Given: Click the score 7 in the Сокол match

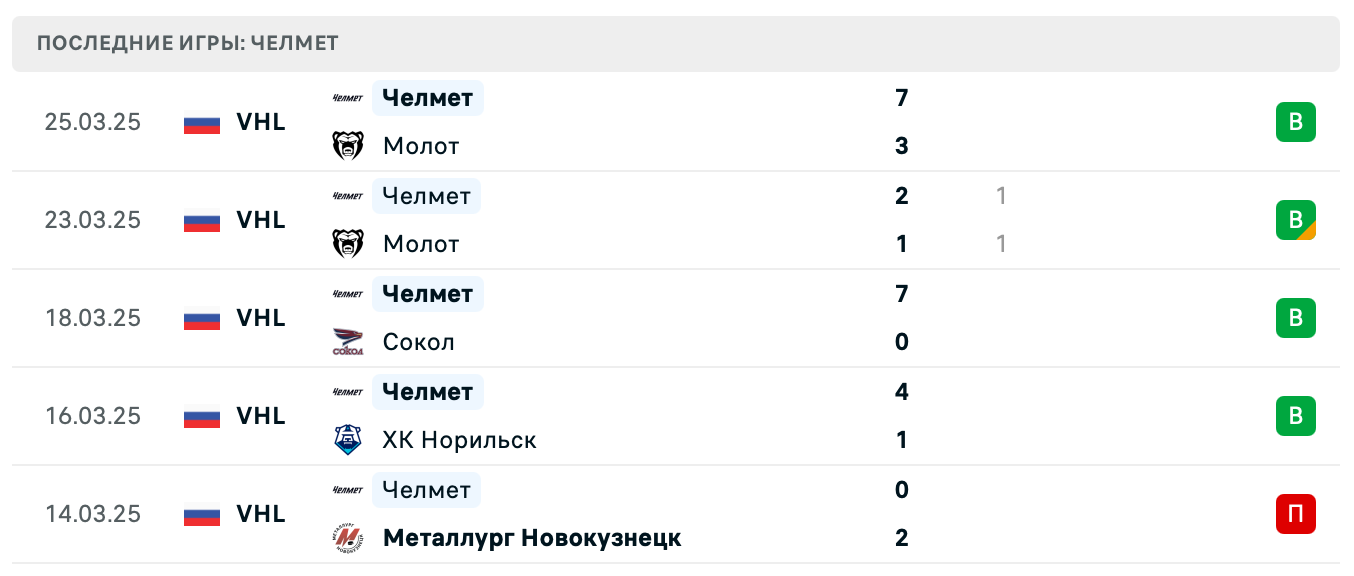Looking at the screenshot, I should [x=902, y=294].
